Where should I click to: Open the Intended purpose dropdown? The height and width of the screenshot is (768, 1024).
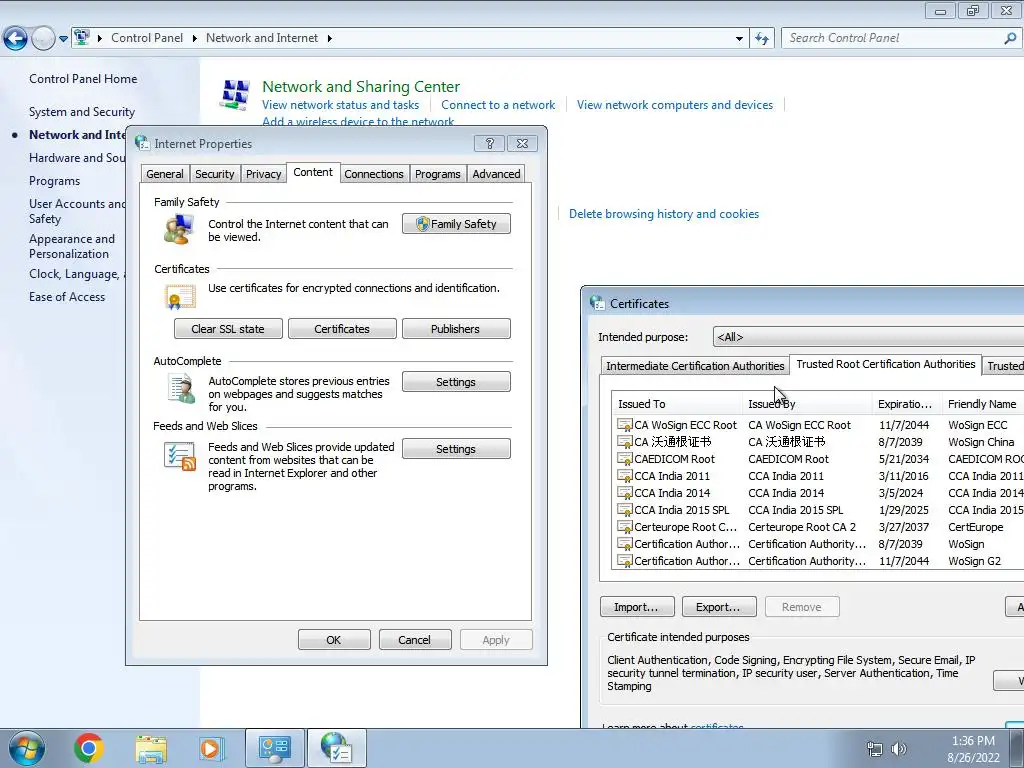869,337
